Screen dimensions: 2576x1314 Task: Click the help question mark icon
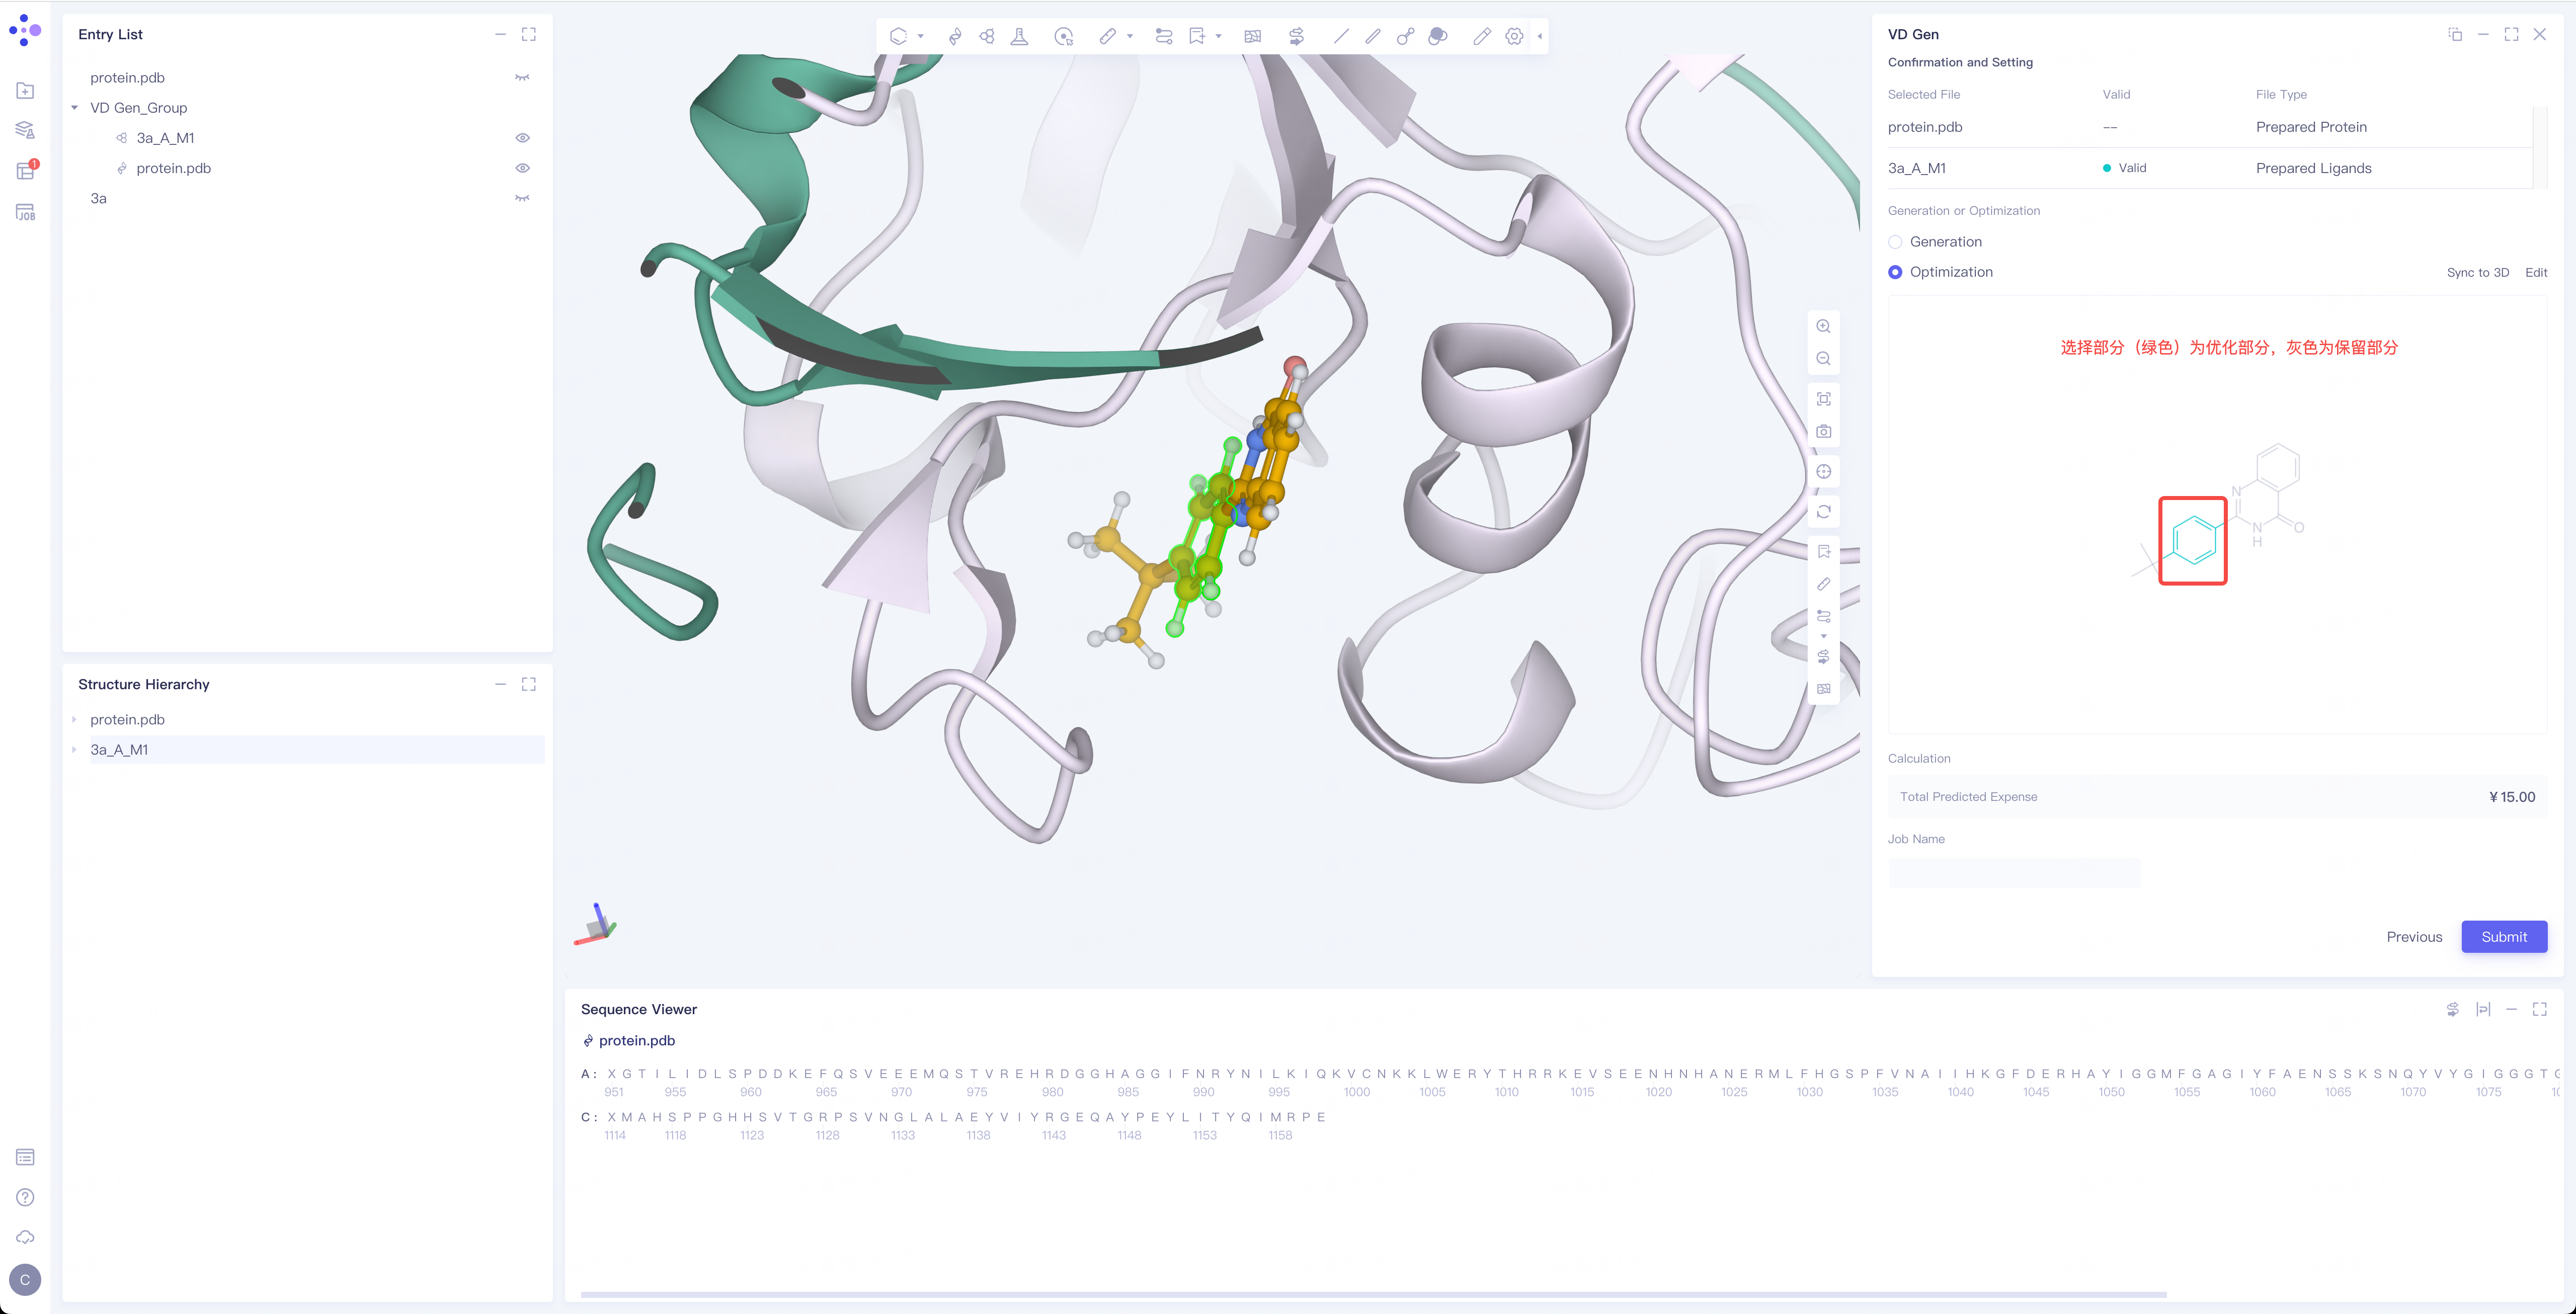tap(25, 1197)
